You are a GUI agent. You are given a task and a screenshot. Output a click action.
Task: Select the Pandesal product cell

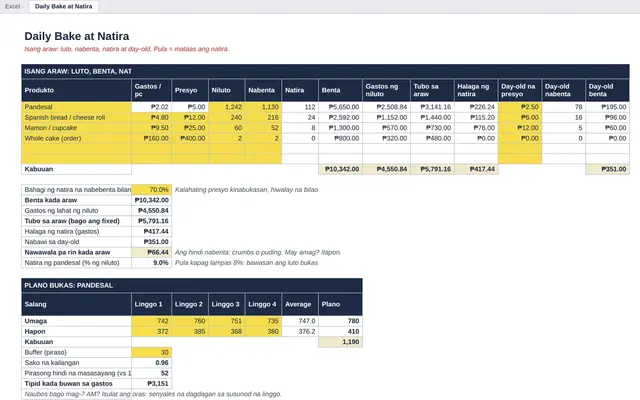76,107
